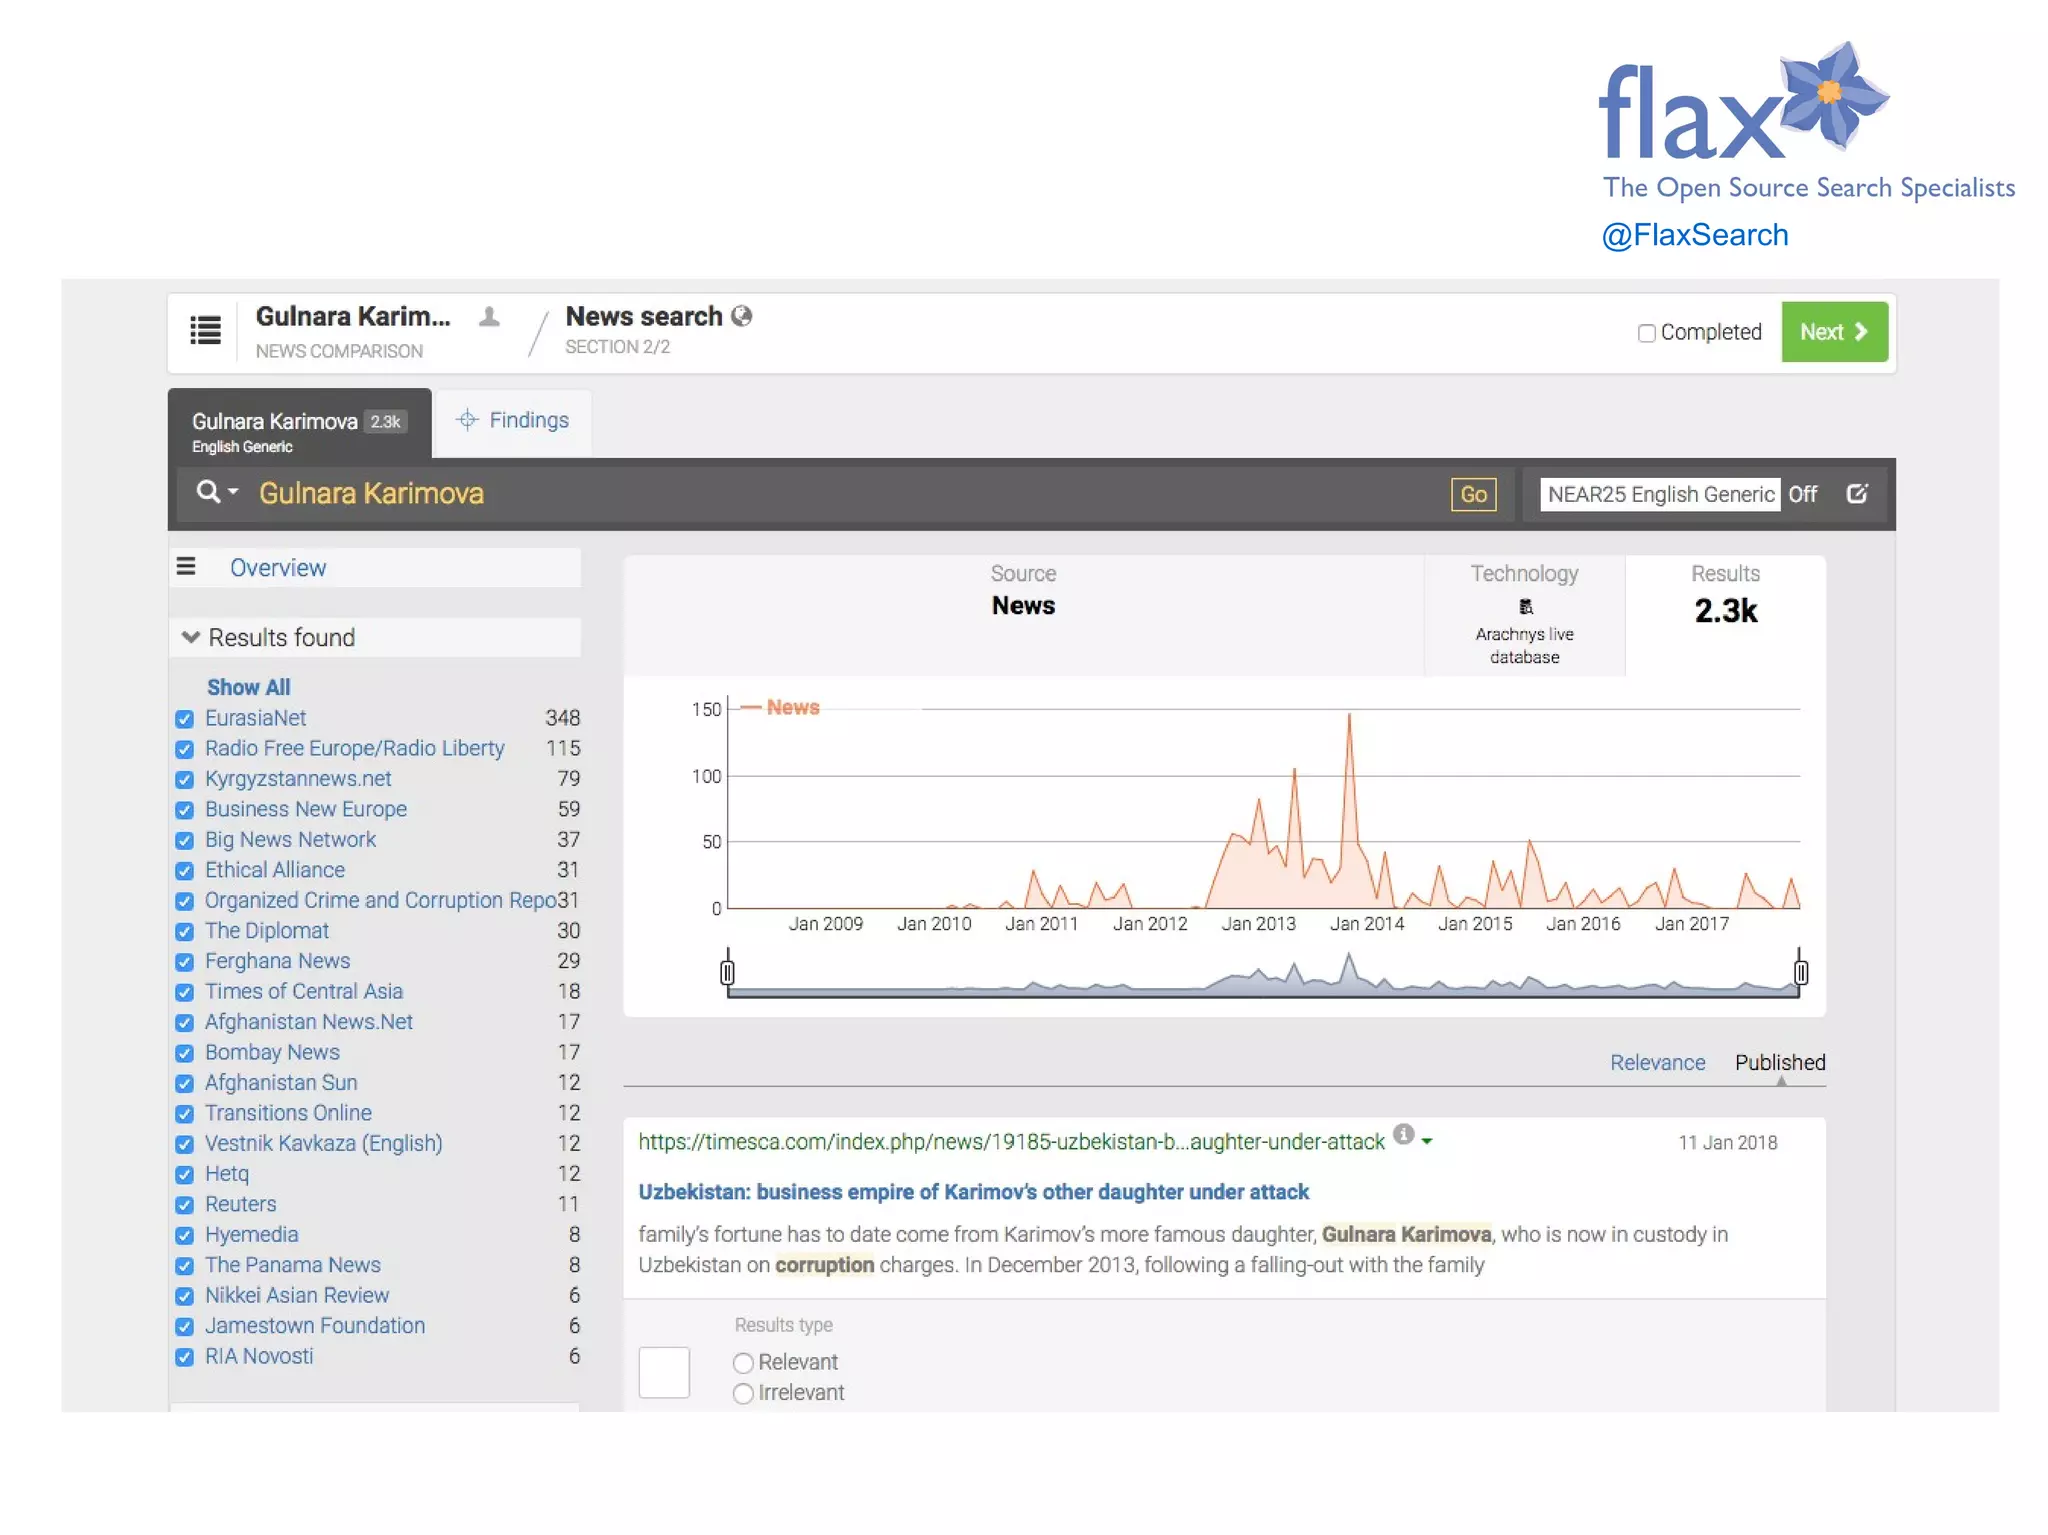Click the Afghanistan News.Net source
Image resolution: width=2048 pixels, height=1535 pixels.
click(308, 1022)
